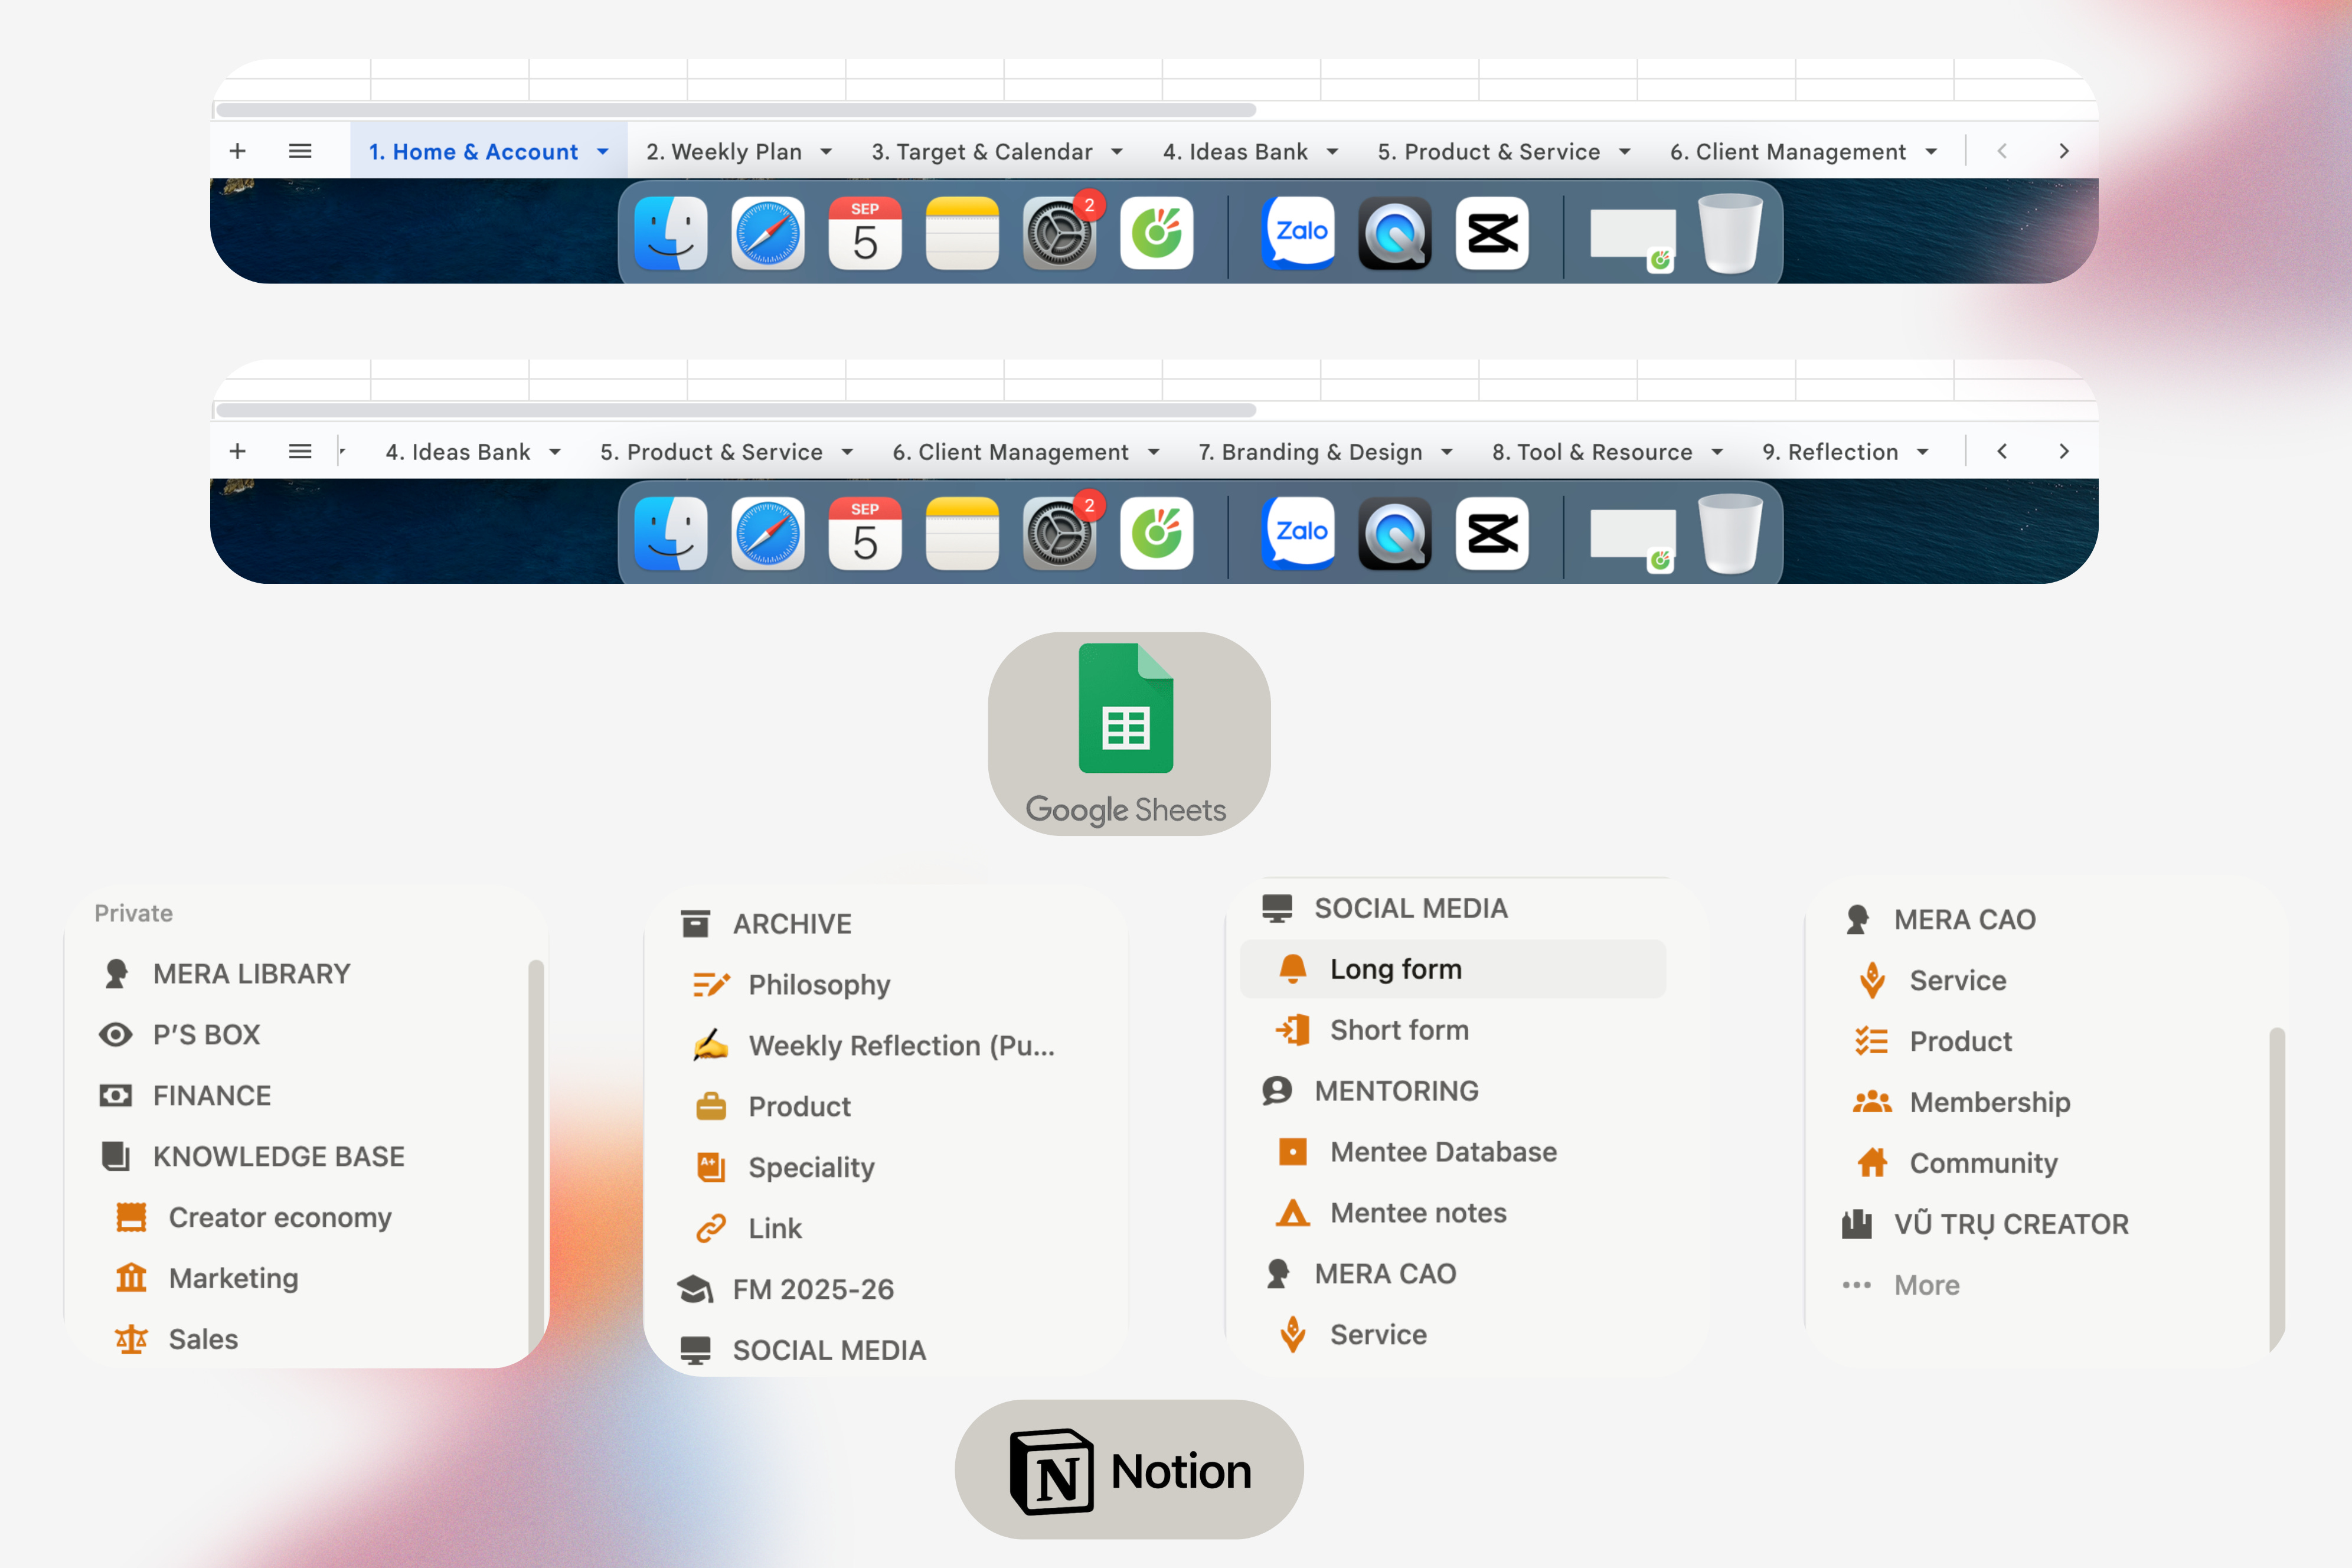2352x1568 pixels.
Task: Click the MENTORING profile icon
Action: [x=1277, y=1090]
